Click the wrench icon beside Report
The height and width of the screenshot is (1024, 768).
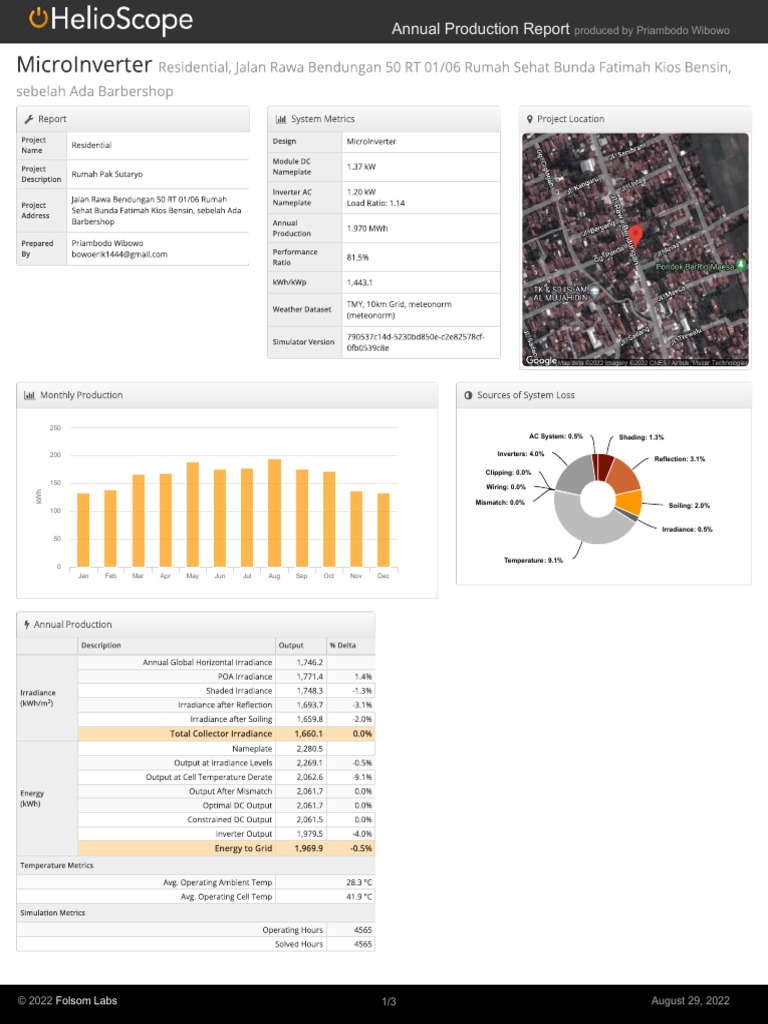click(x=28, y=119)
